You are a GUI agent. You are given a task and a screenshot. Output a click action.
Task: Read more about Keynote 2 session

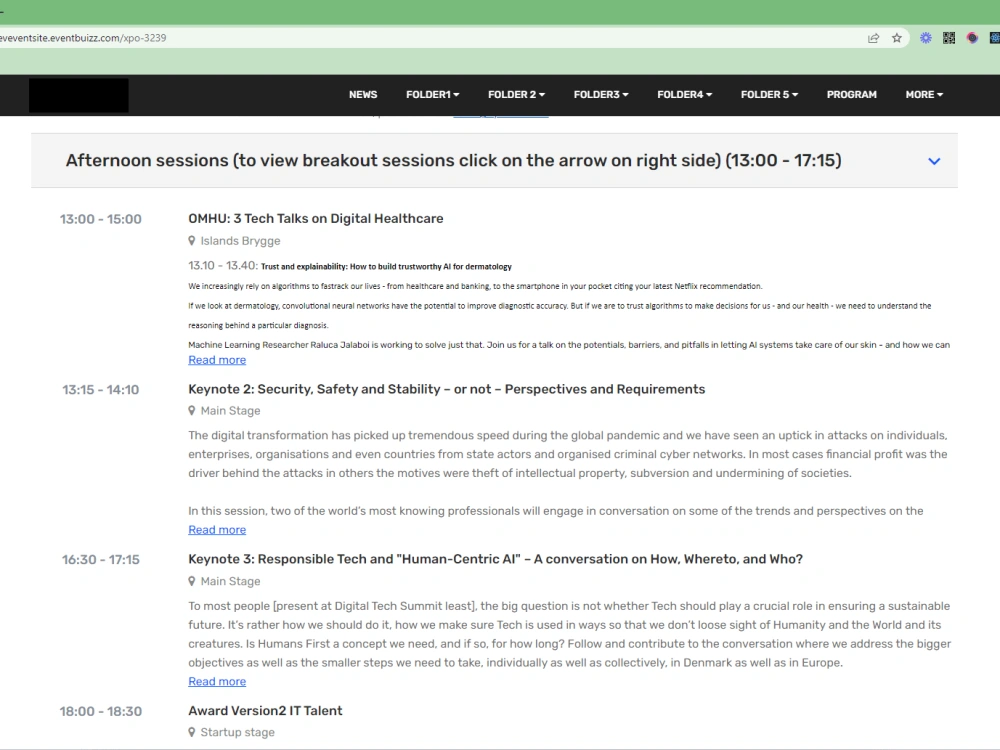pyautogui.click(x=217, y=529)
